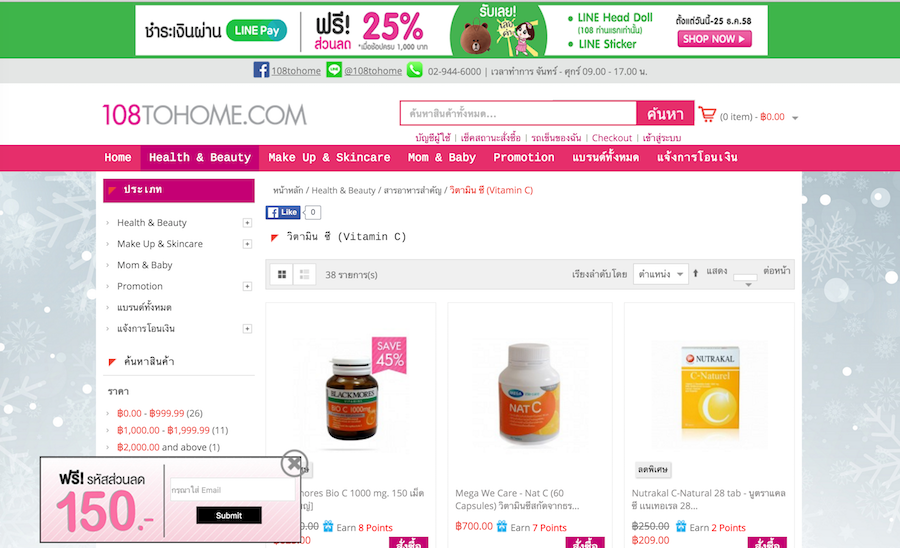Open the shopping cart icon
This screenshot has height=548, width=900.
coord(707,115)
